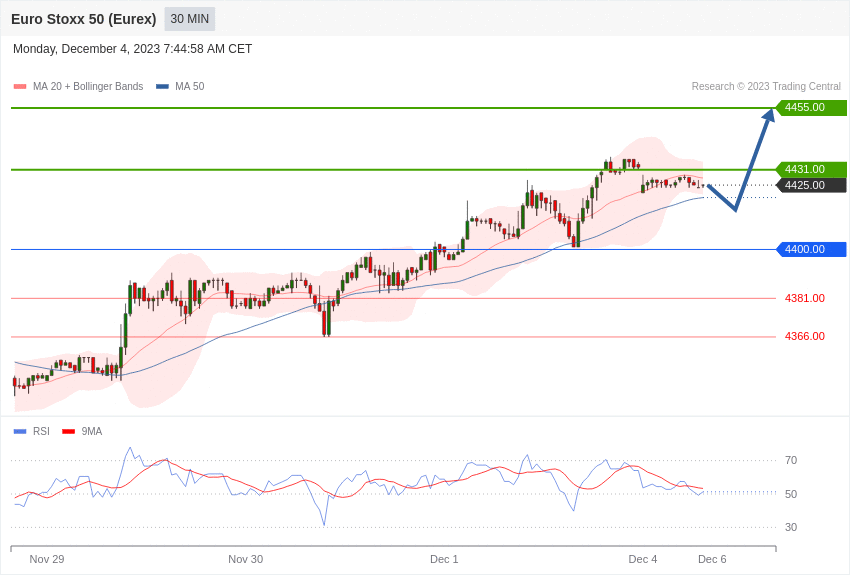The width and height of the screenshot is (850, 576).
Task: Click the Euro Stoxx 50 (Eurex) title
Action: [x=84, y=19]
